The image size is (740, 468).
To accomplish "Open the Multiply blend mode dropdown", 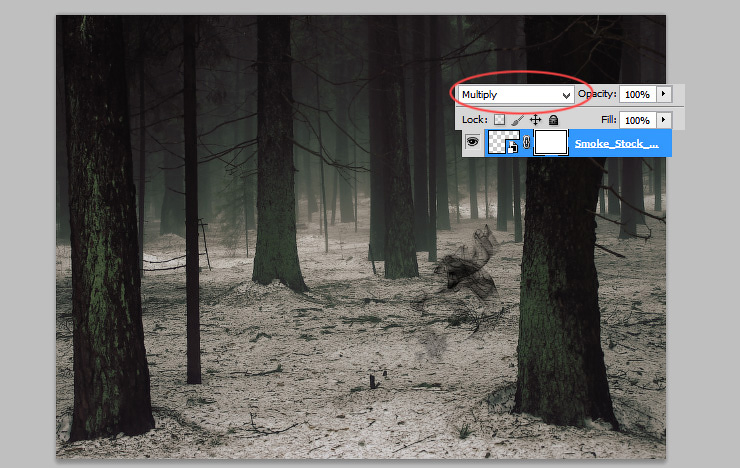I will (516, 94).
